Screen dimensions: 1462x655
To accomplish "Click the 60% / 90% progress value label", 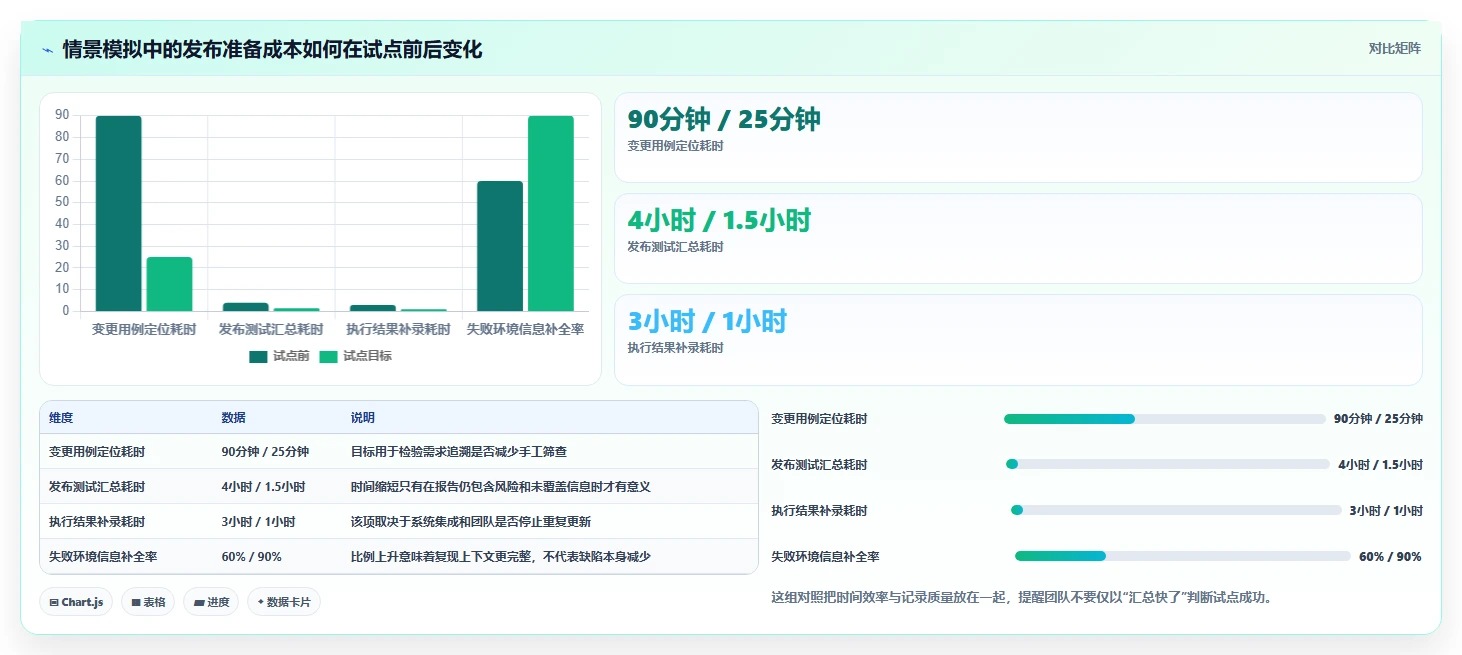I will tap(1390, 557).
